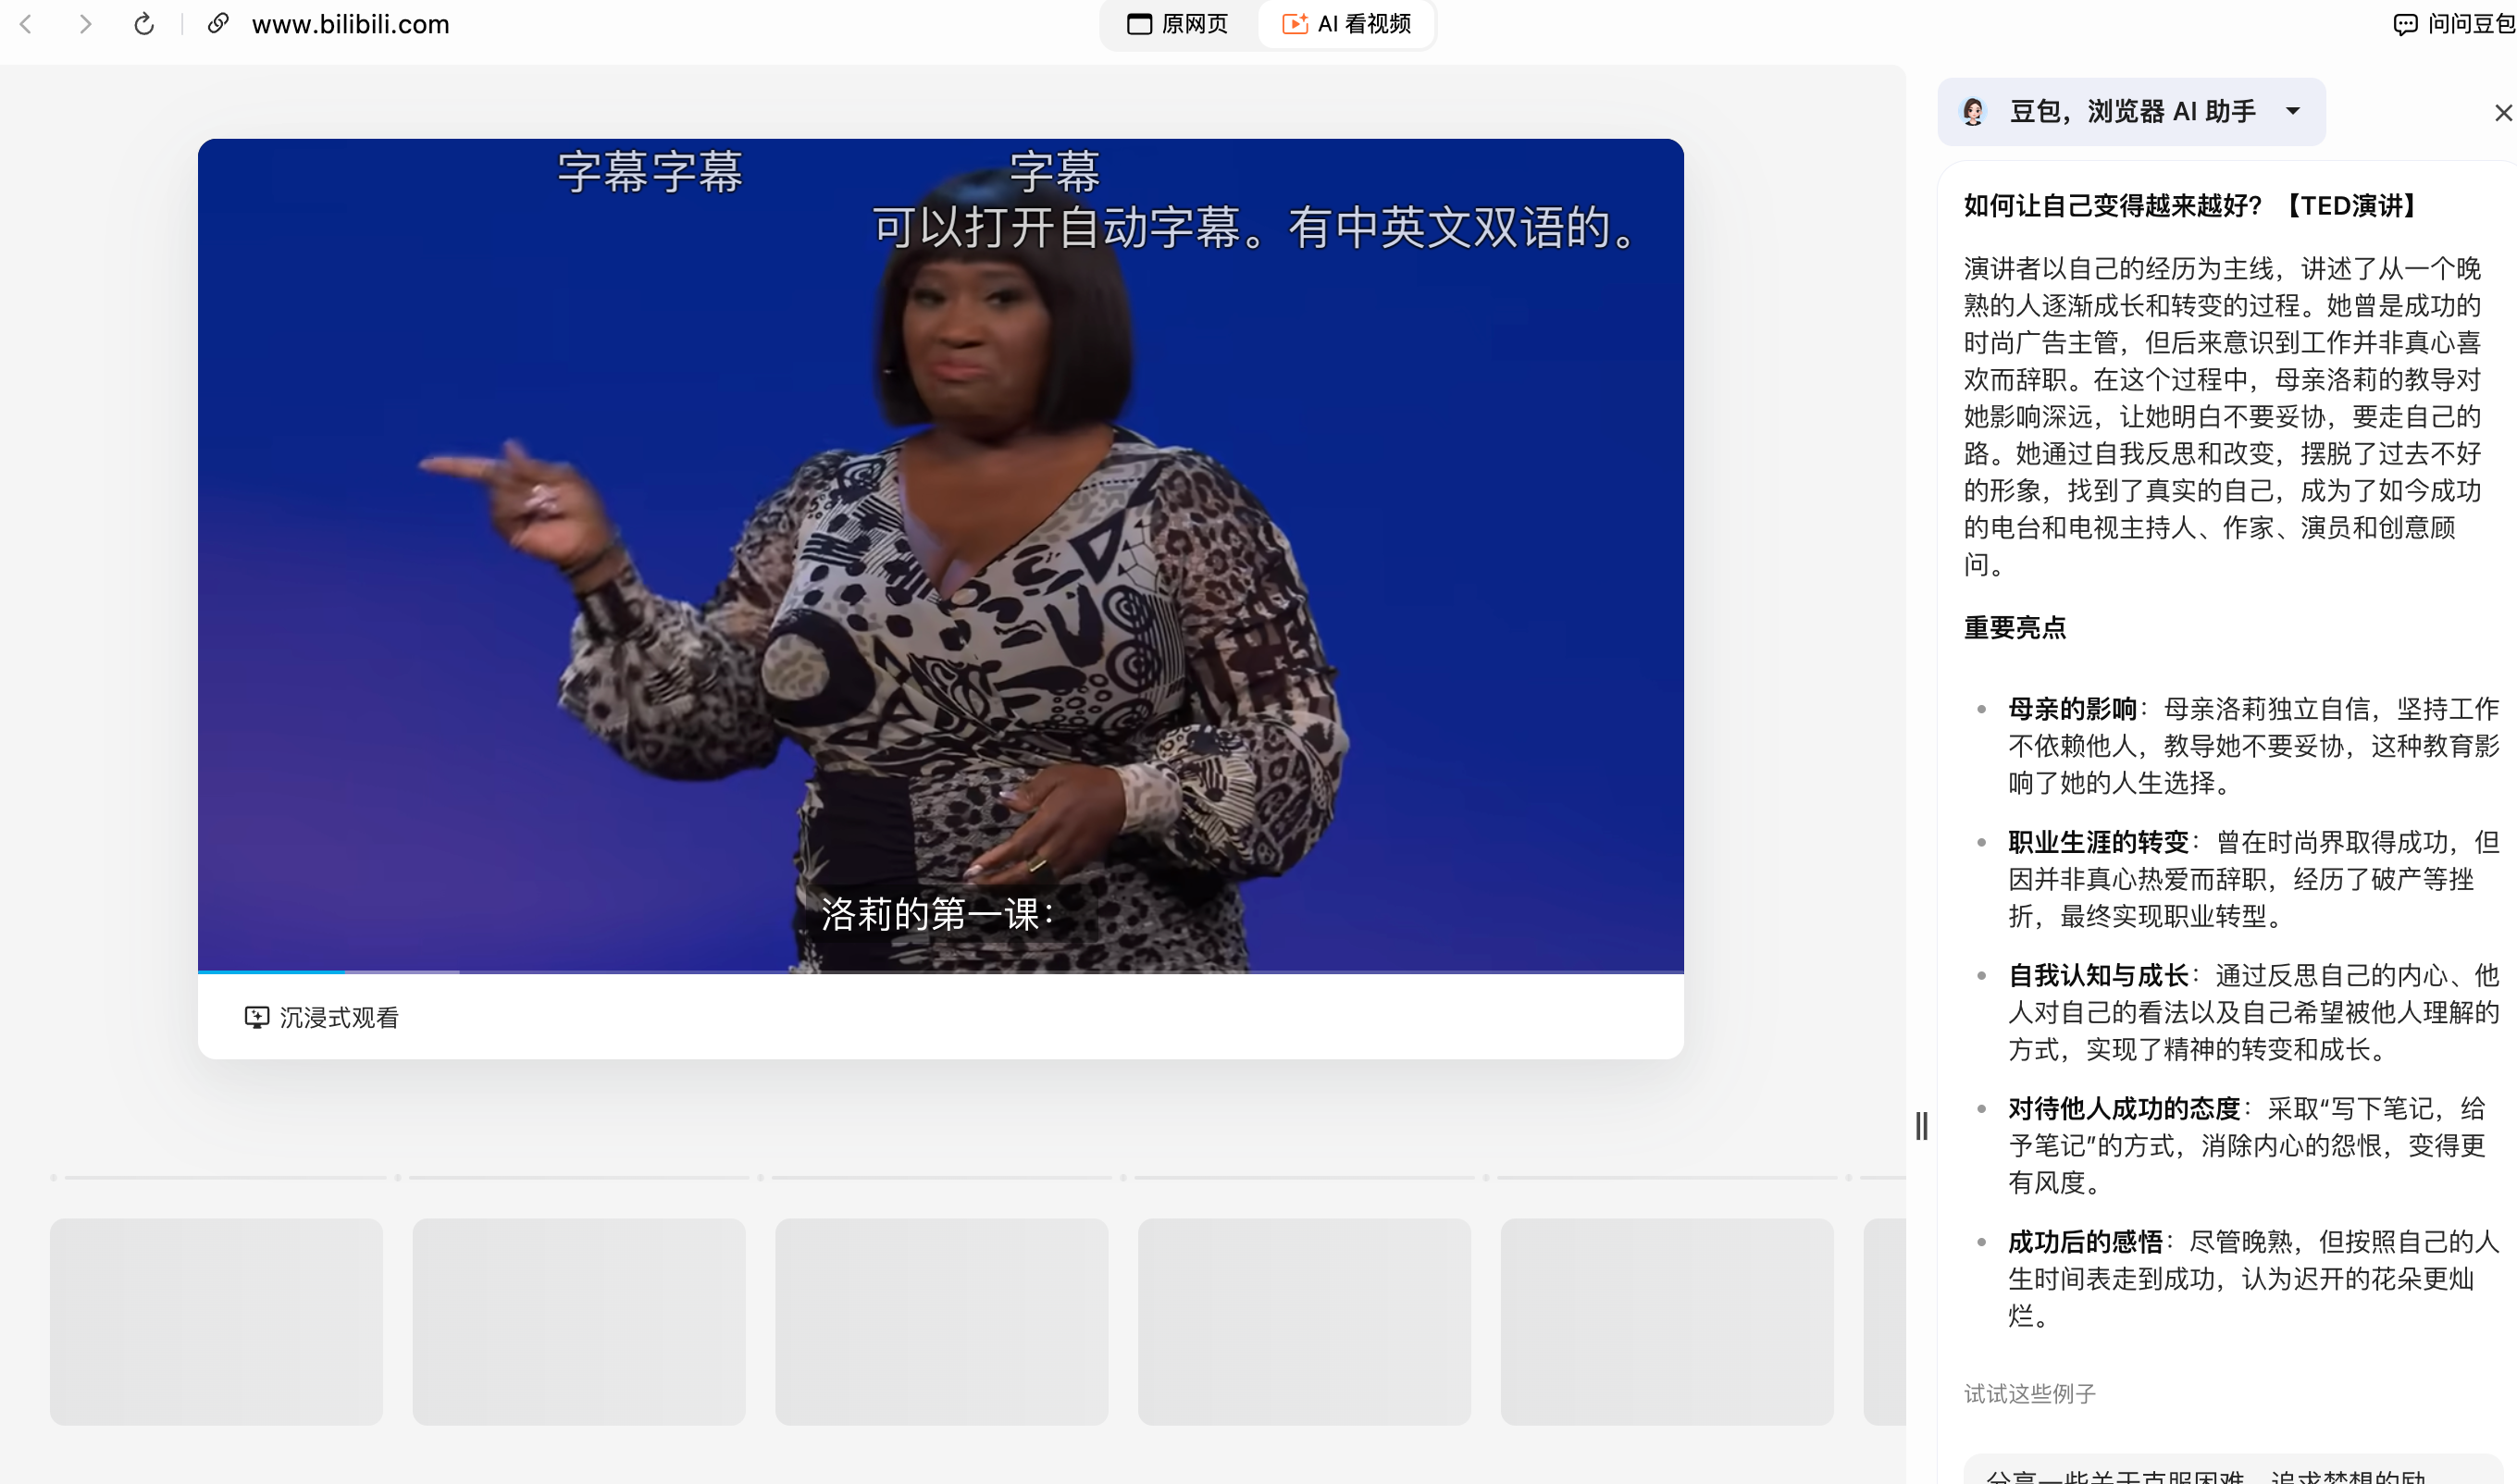Close the Doubao assistant side panel
The width and height of the screenshot is (2517, 1484).
(x=2503, y=113)
